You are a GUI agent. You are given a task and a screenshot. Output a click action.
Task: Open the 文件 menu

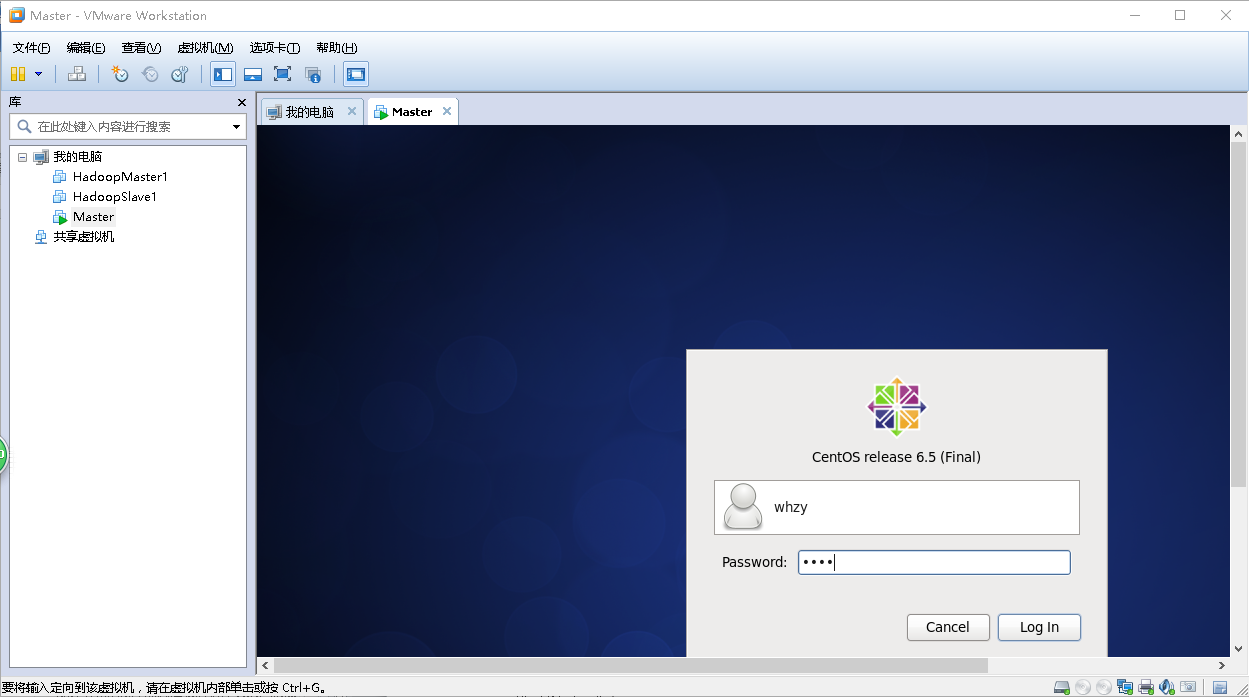point(31,48)
